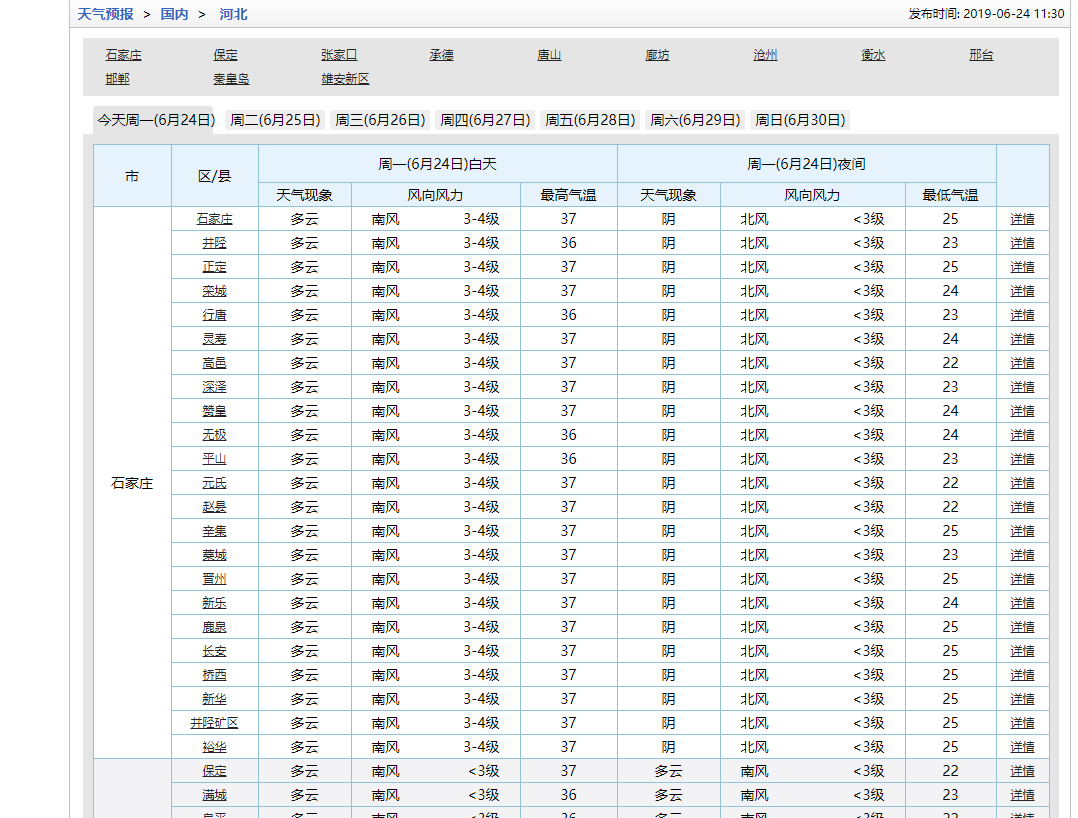Open 新乐 district link
The height and width of the screenshot is (818, 1078).
coord(214,603)
